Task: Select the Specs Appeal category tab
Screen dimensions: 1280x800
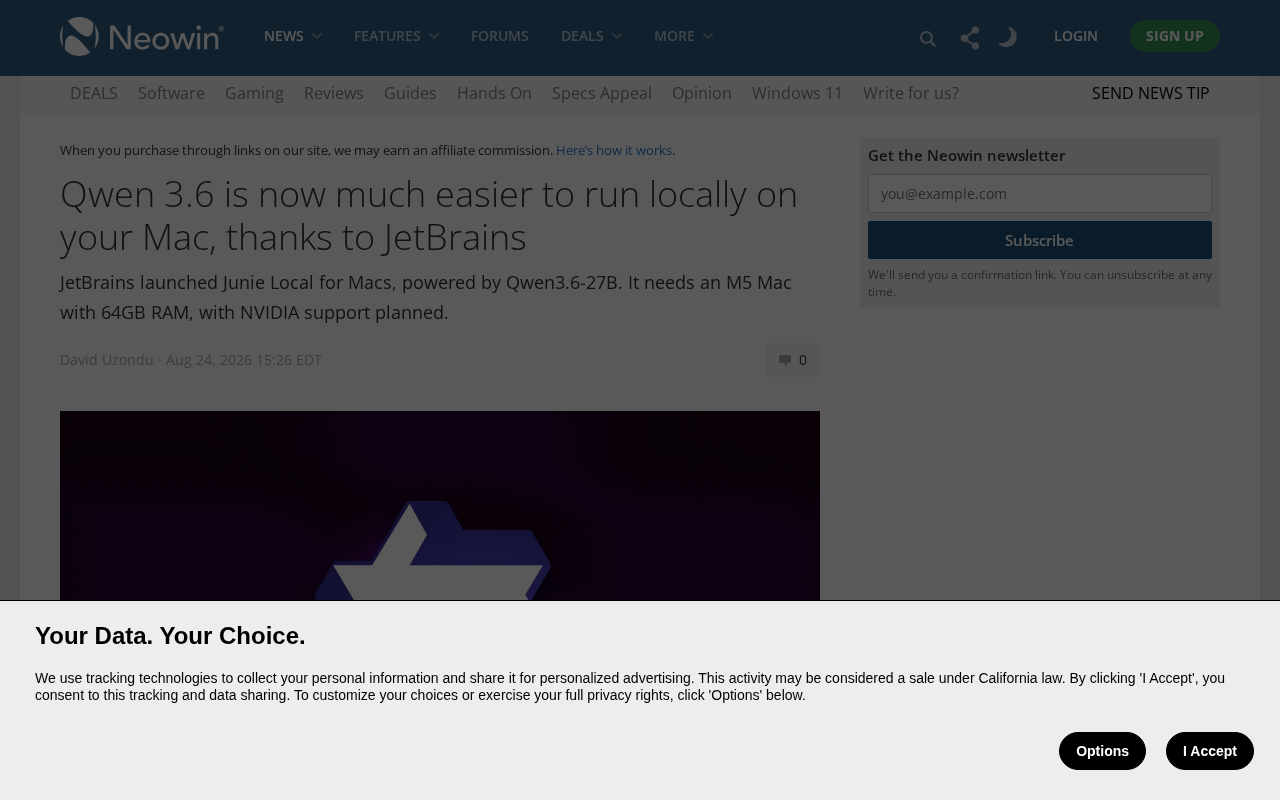Action: click(x=602, y=93)
